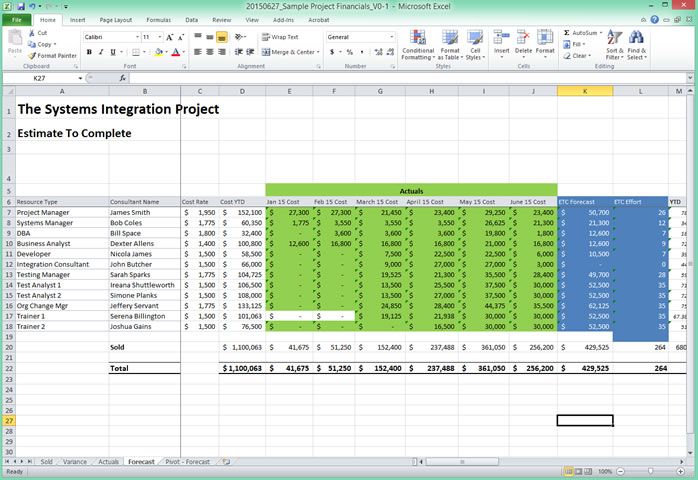
Task: Open the Font Color dropdown arrow
Action: click(x=183, y=52)
